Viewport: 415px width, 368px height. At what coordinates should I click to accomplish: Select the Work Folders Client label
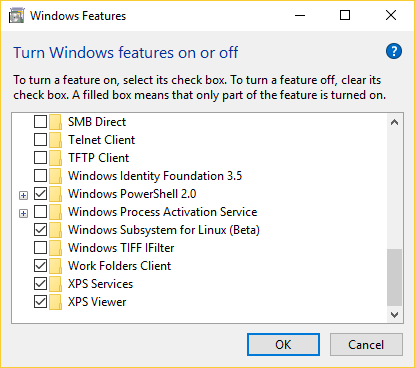tap(120, 266)
